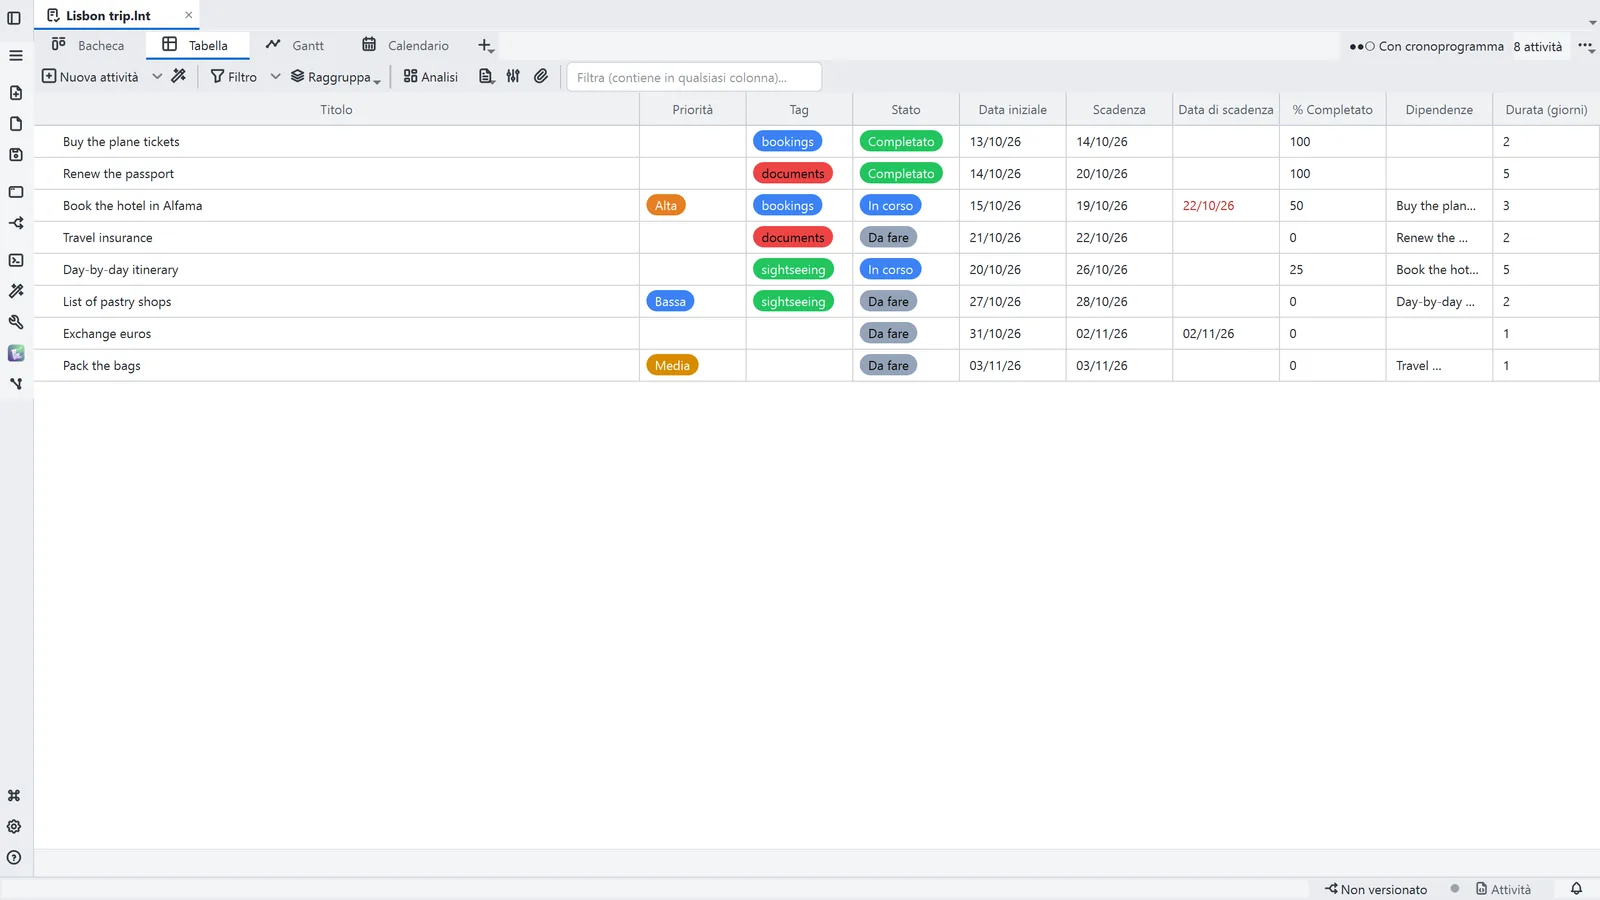
Task: Click the wrench tools icon in sidebar
Action: (x=15, y=322)
